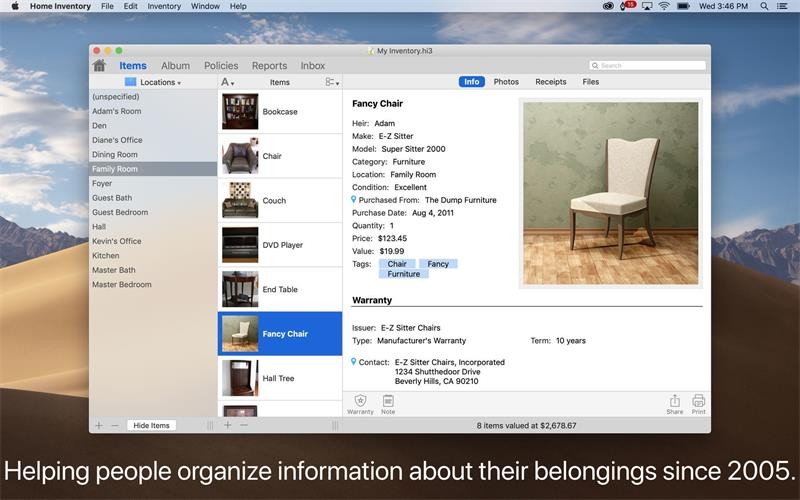Click the AirPlay display icon
The width and height of the screenshot is (800, 500).
[647, 6]
